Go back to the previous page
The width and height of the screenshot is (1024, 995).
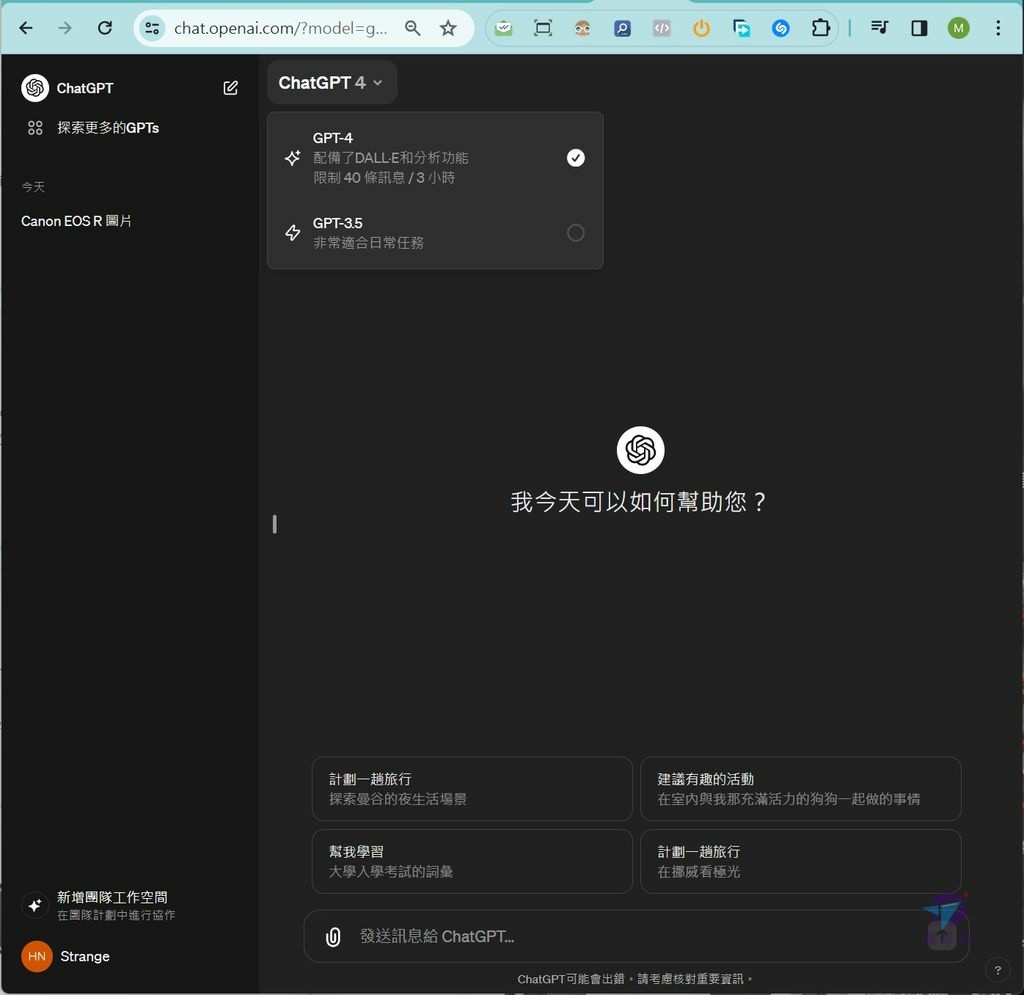click(26, 28)
